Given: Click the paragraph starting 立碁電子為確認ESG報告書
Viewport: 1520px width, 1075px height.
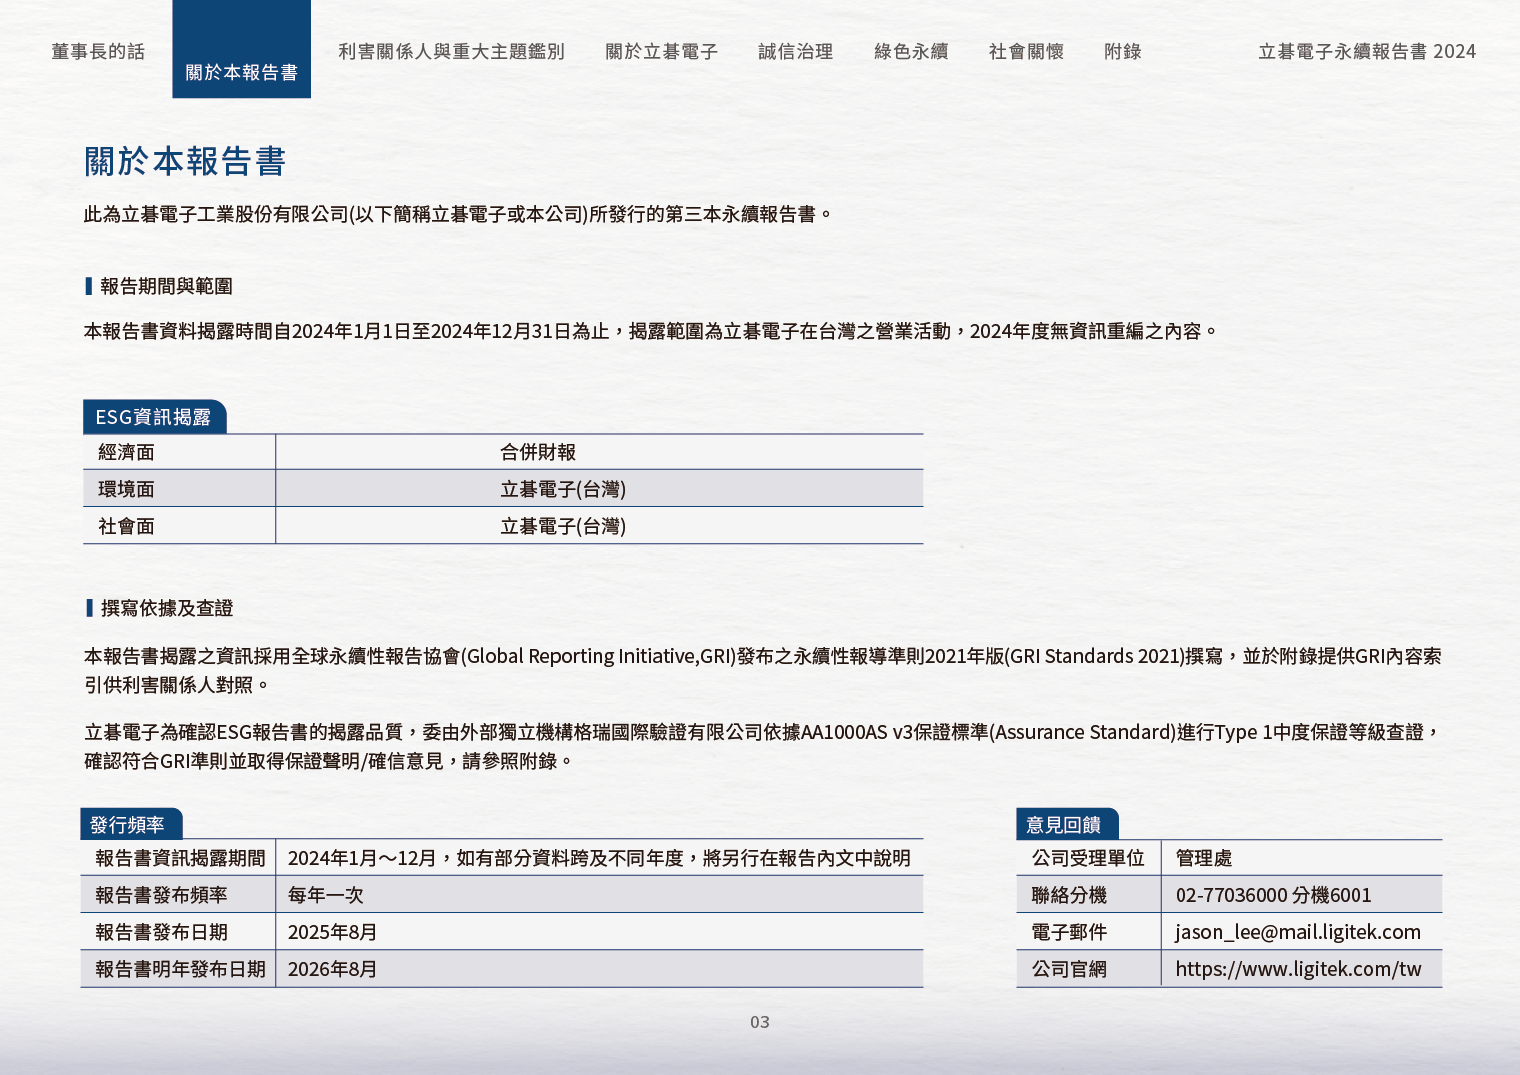Looking at the screenshot, I should pyautogui.click(x=763, y=746).
